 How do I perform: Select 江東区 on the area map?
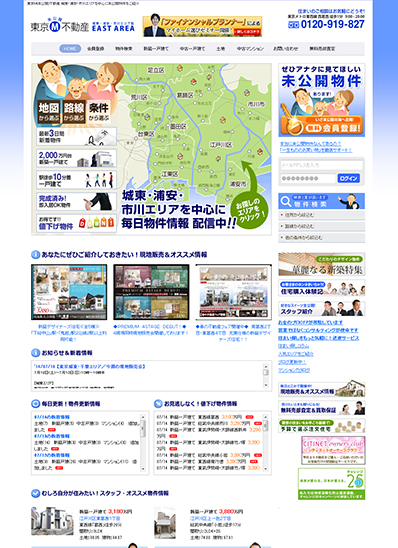(x=170, y=174)
